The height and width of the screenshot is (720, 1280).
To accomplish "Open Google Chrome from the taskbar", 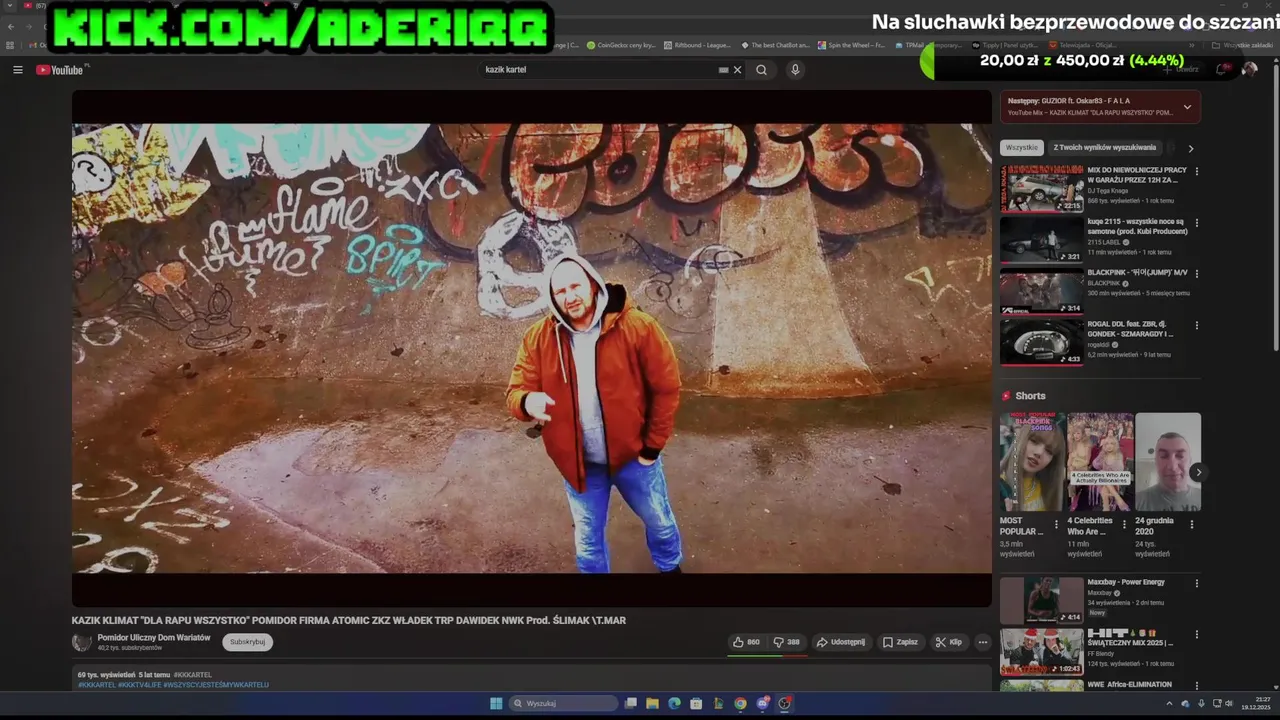I will click(740, 703).
